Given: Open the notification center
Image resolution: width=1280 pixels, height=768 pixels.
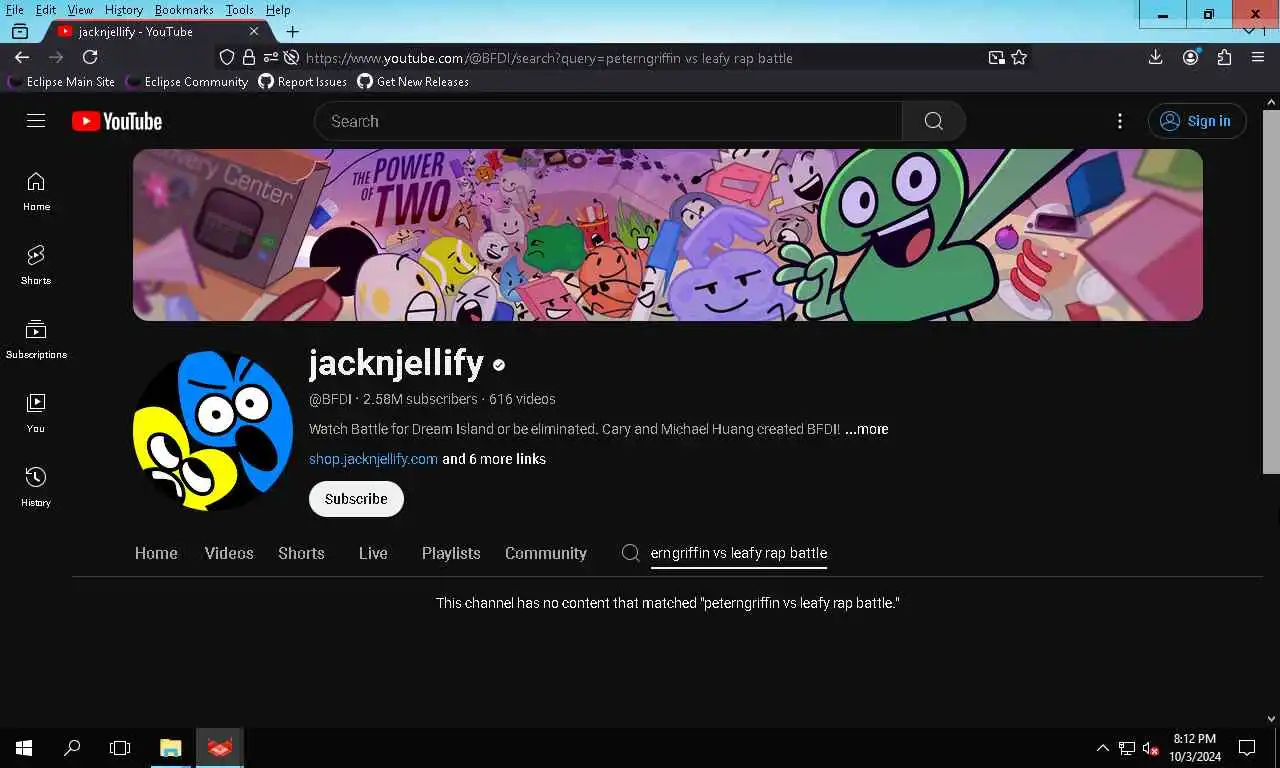Looking at the screenshot, I should [x=1247, y=748].
